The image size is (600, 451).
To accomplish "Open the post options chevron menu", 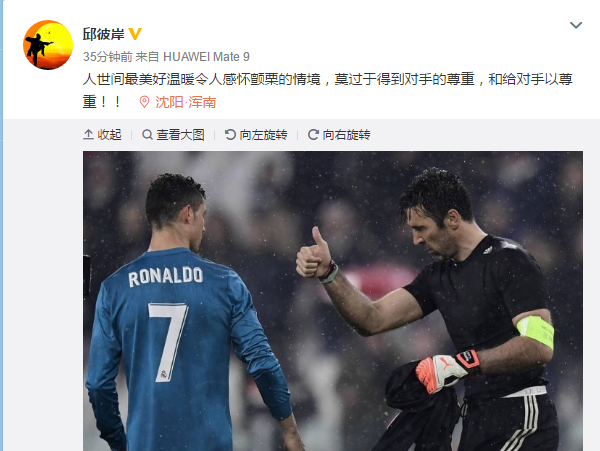I will click(x=576, y=25).
